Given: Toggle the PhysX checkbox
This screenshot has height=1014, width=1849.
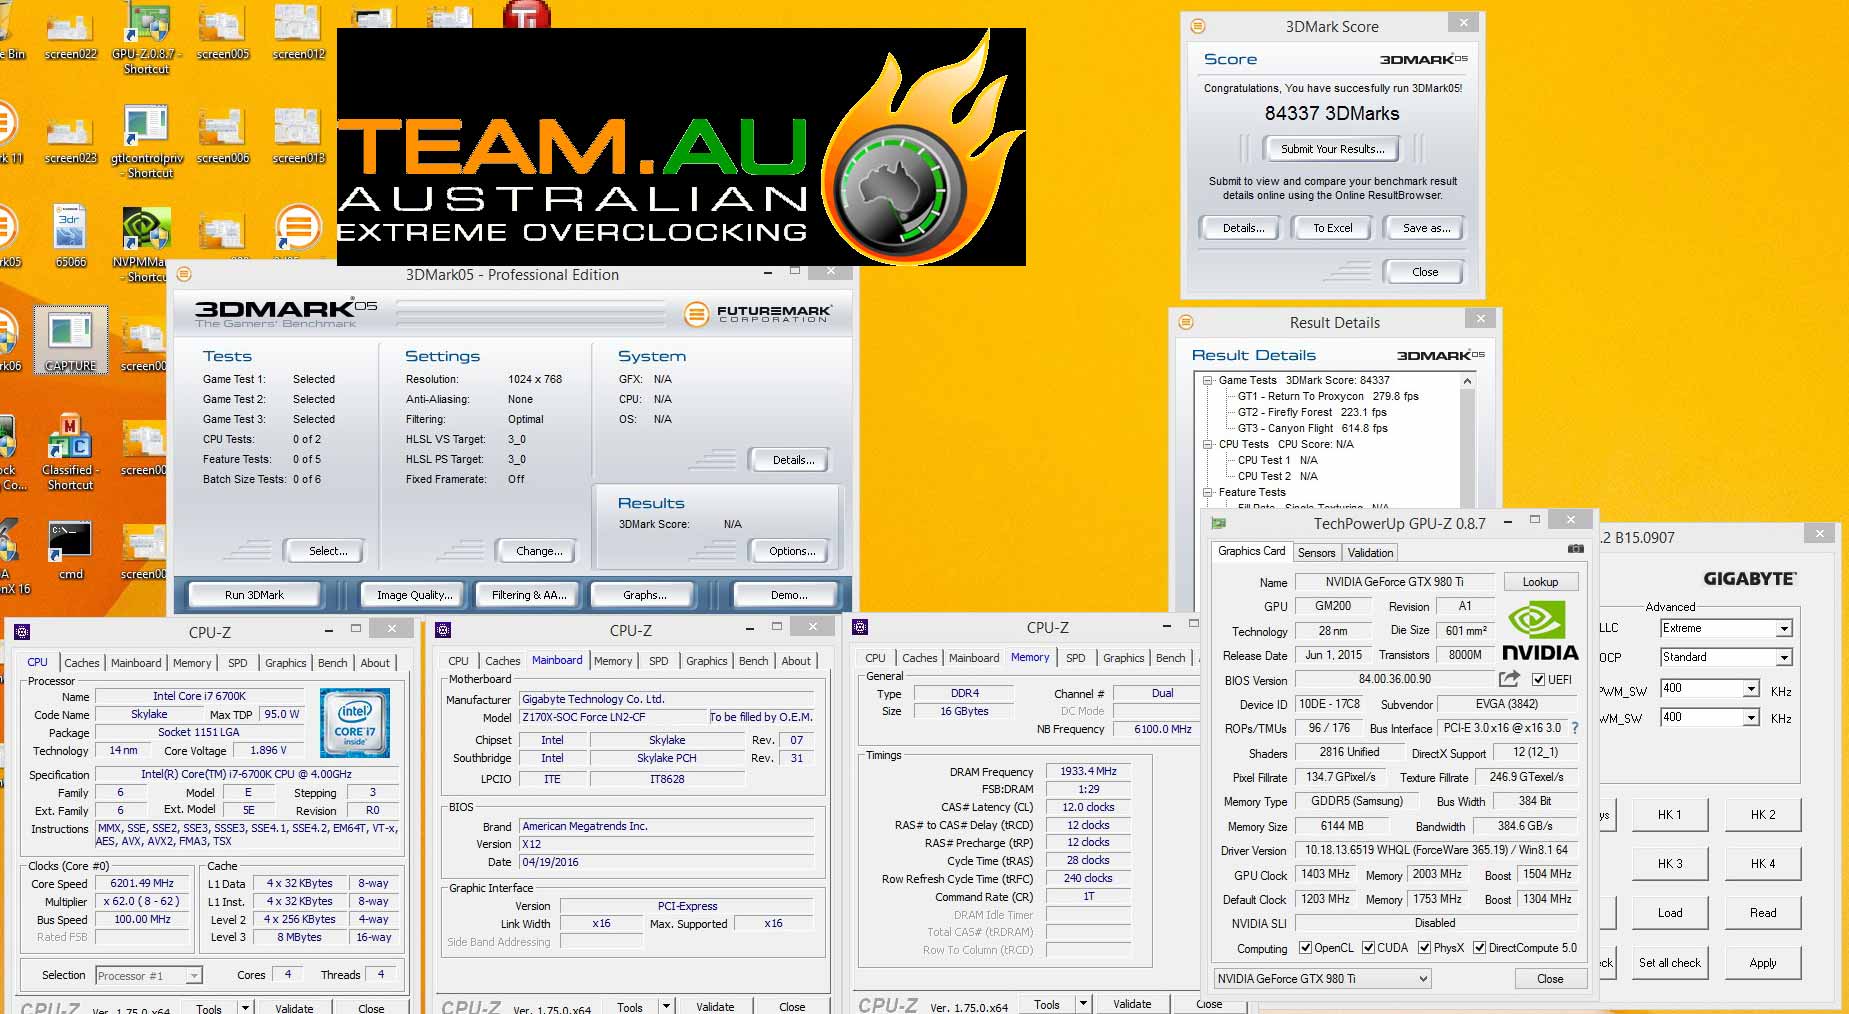Looking at the screenshot, I should pos(1424,948).
